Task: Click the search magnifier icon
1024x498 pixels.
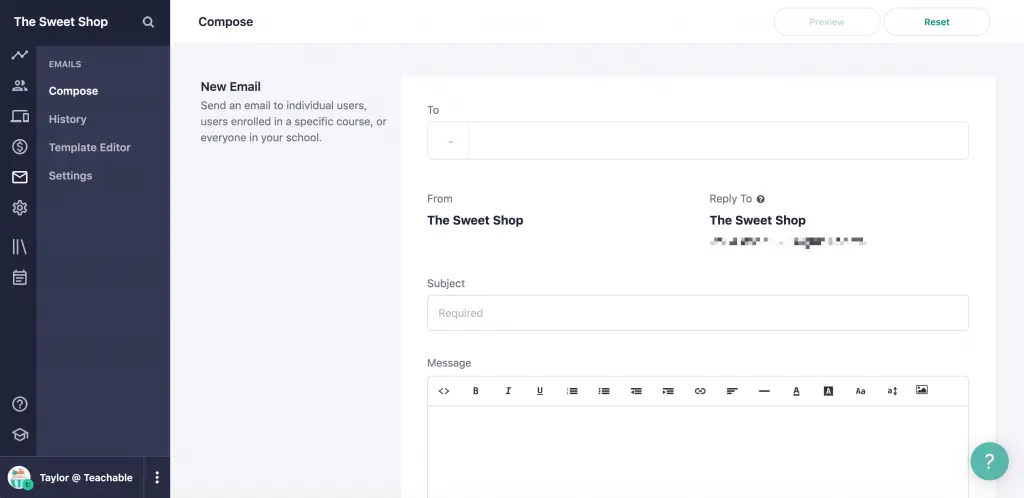Action: [x=148, y=22]
